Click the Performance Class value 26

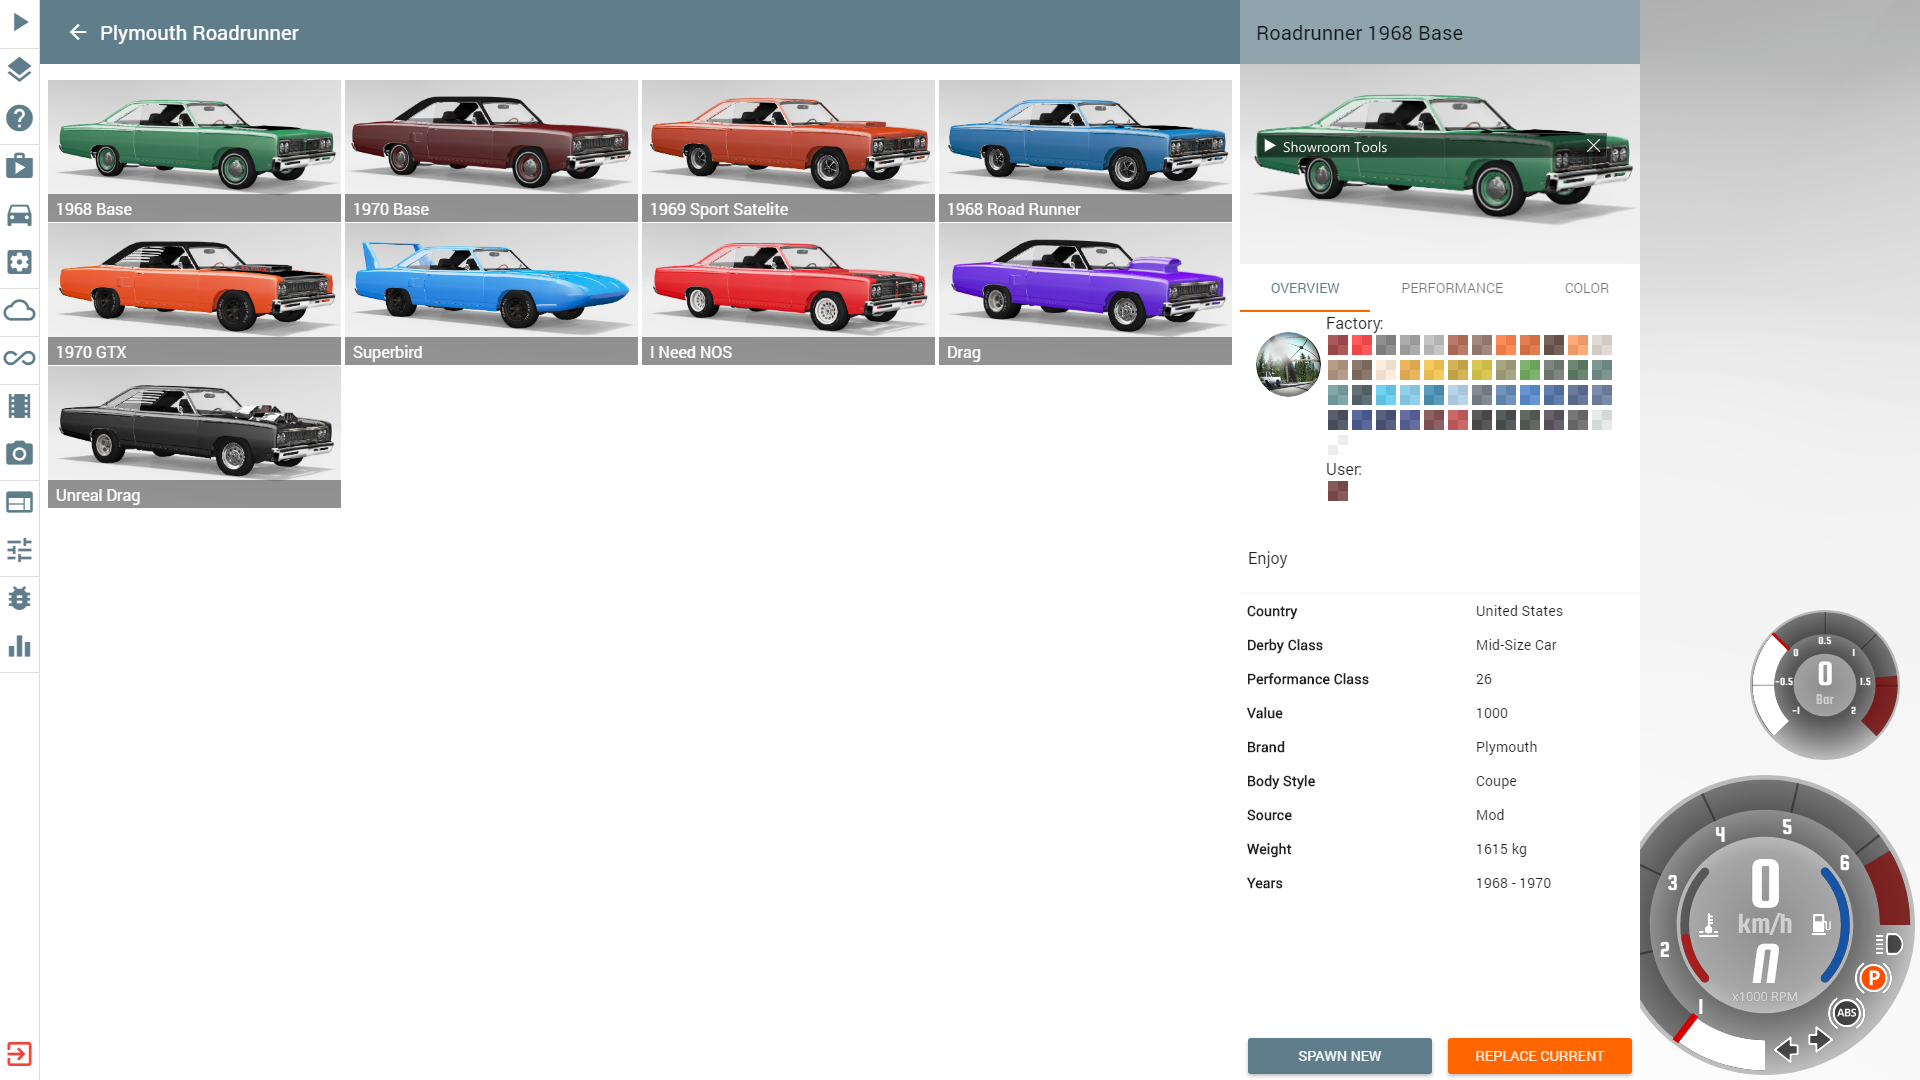(1483, 679)
